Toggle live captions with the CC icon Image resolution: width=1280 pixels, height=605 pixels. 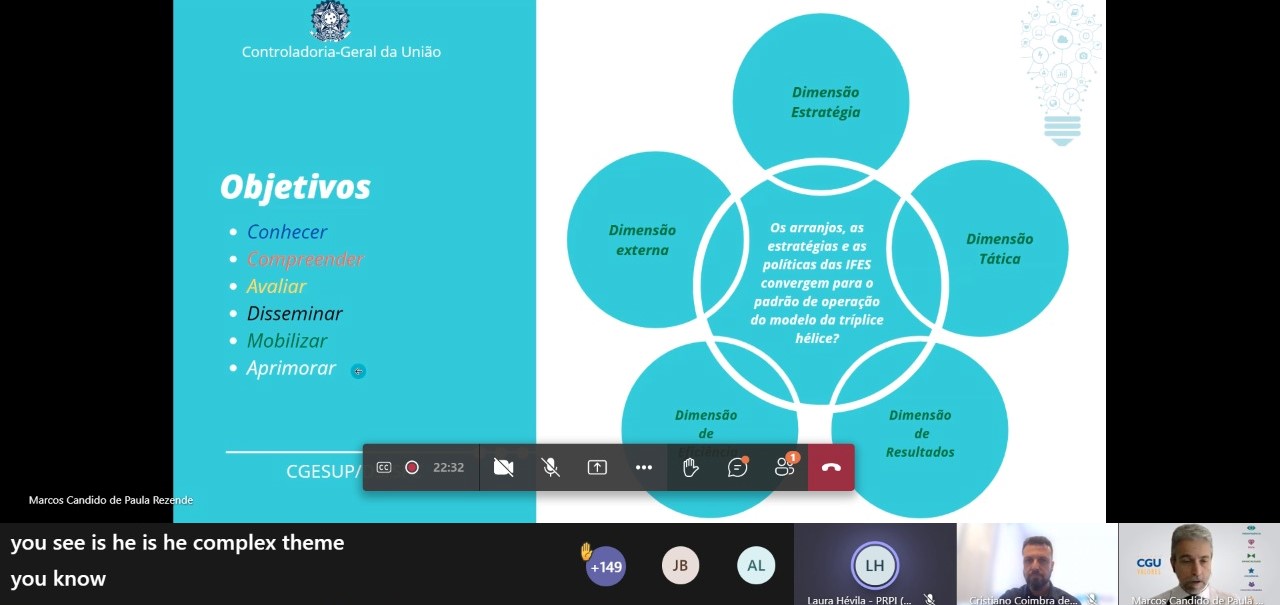click(x=384, y=467)
